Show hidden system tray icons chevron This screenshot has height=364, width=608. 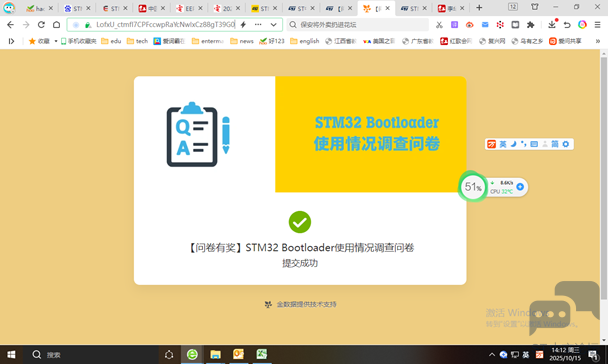pyautogui.click(x=492, y=355)
